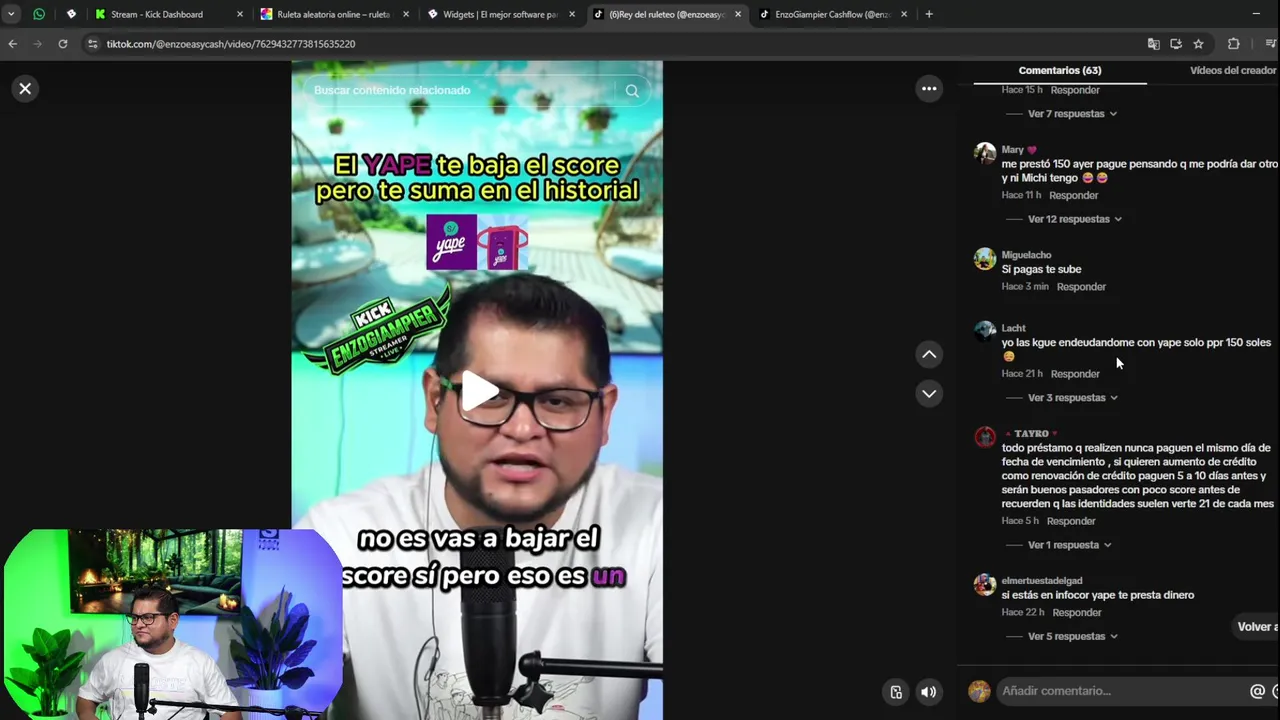The image size is (1280, 720).
Task: Reply to Lacht's comment
Action: [x=1075, y=374]
